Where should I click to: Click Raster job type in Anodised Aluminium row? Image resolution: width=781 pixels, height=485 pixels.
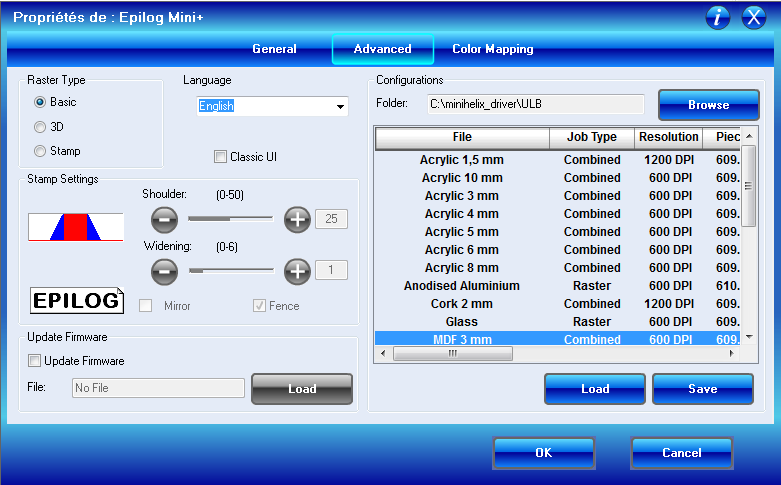point(592,286)
